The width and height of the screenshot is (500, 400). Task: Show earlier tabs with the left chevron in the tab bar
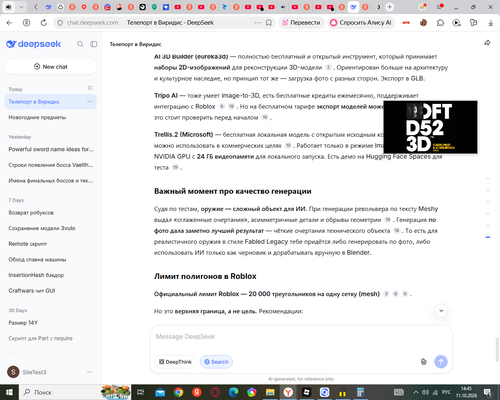pyautogui.click(x=36, y=7)
